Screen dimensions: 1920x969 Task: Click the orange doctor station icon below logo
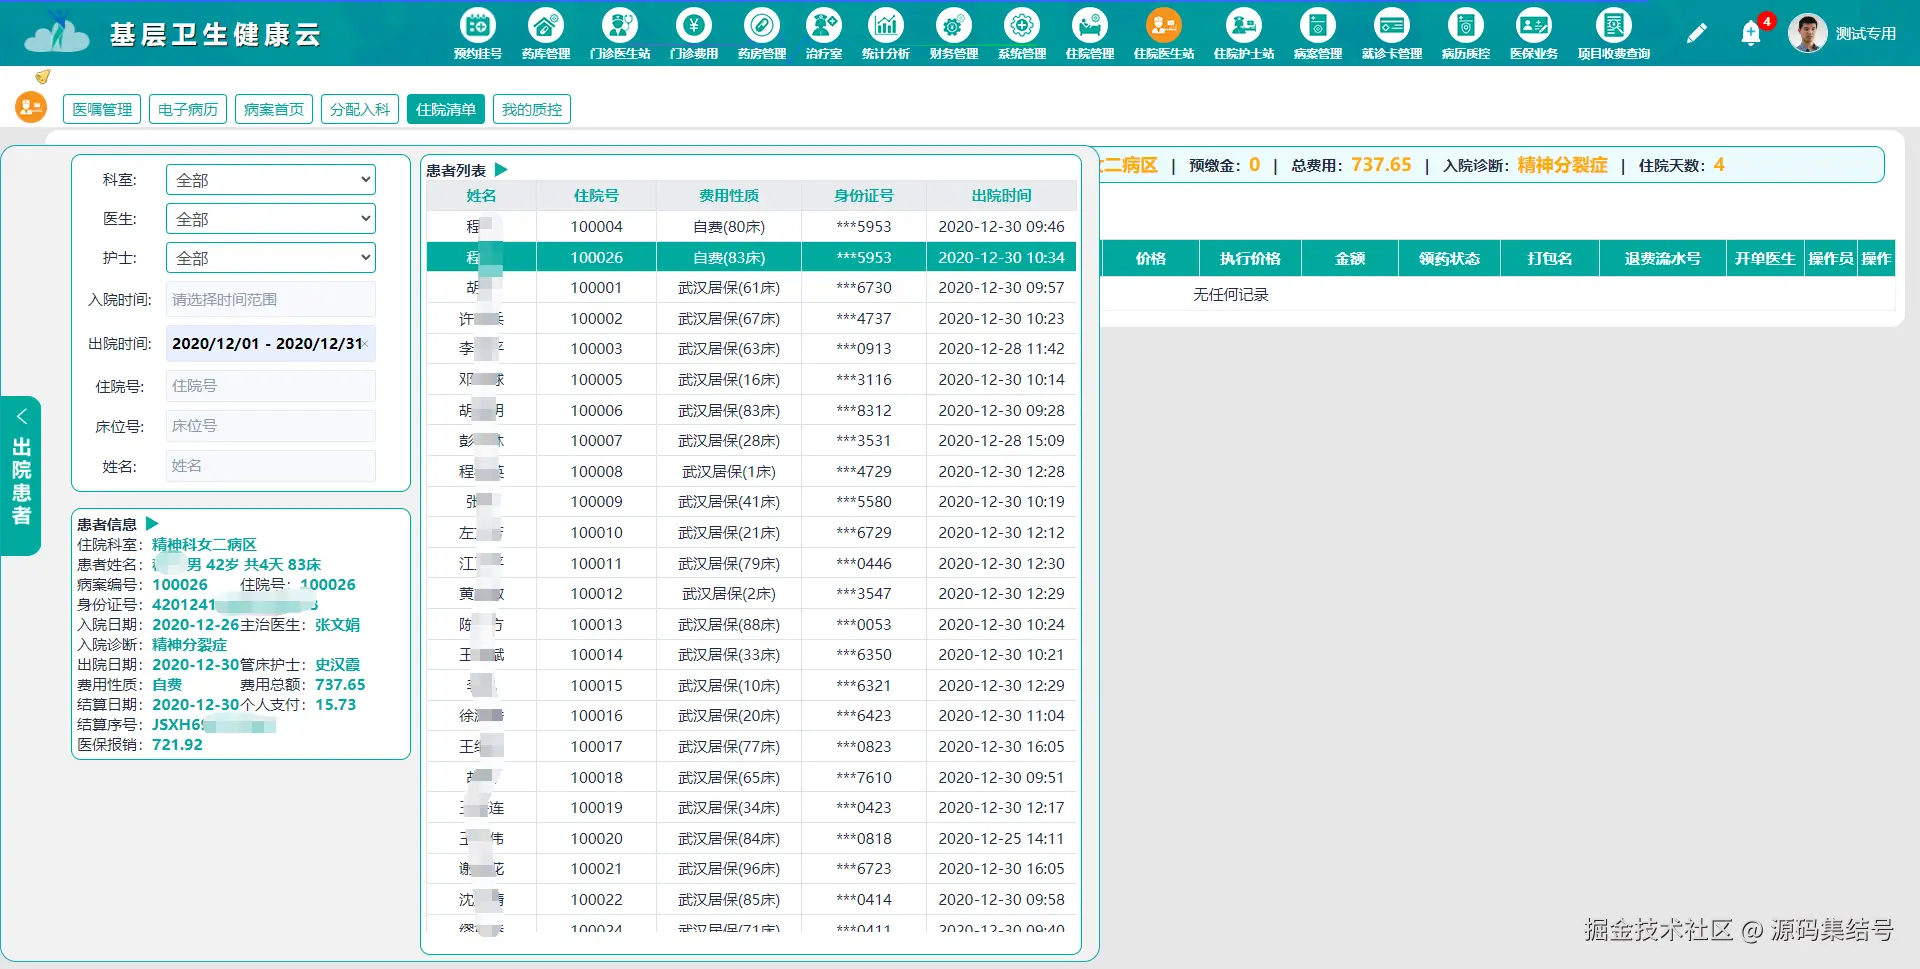click(x=31, y=106)
